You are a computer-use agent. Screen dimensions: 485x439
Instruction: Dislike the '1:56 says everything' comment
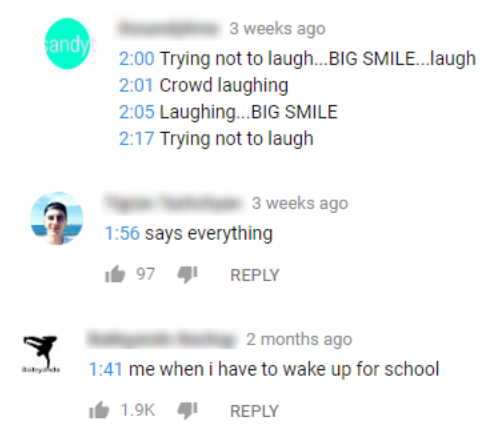(x=188, y=275)
